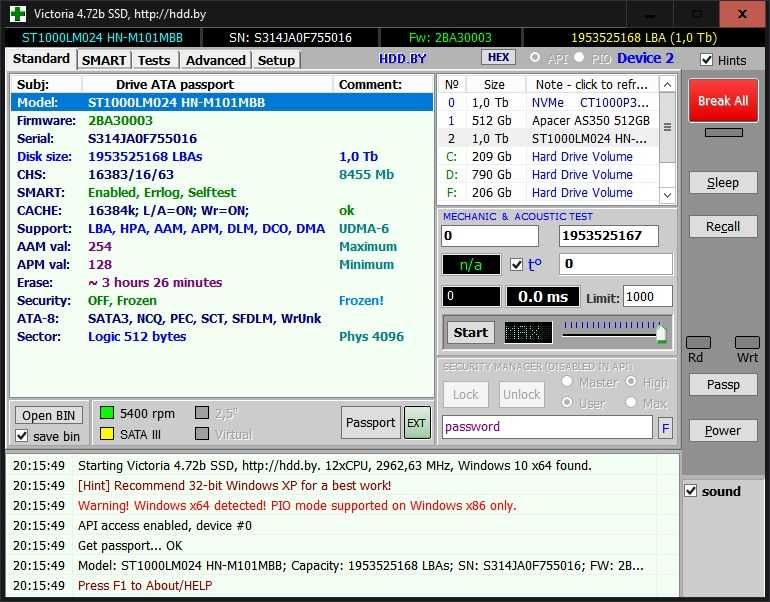Click the indicator bar under Break All
The image size is (770, 602).
tap(723, 133)
